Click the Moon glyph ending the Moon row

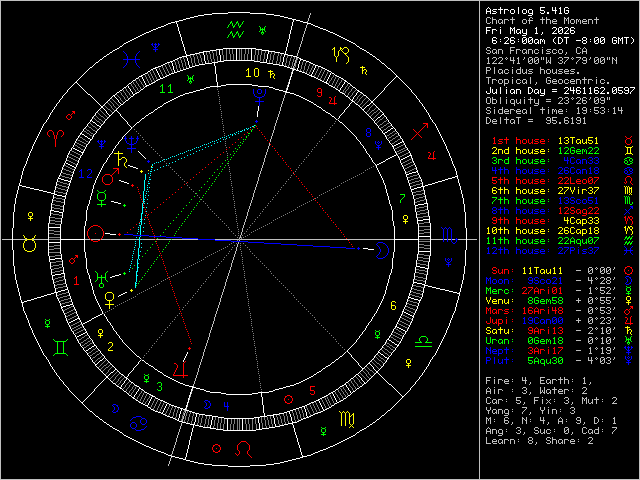(629, 281)
